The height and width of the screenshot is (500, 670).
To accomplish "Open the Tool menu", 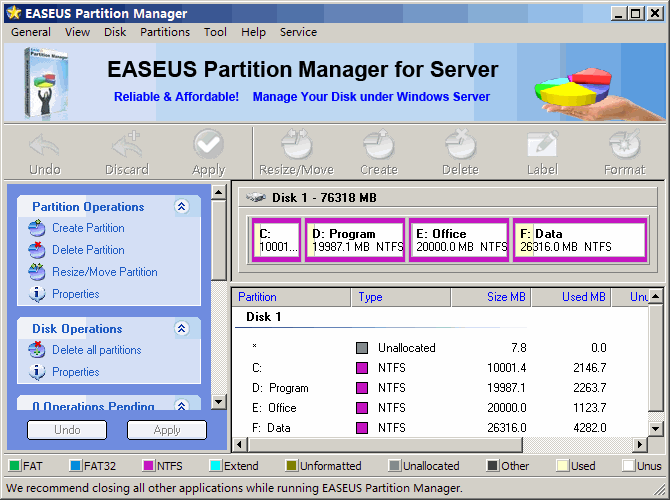I will tap(215, 32).
